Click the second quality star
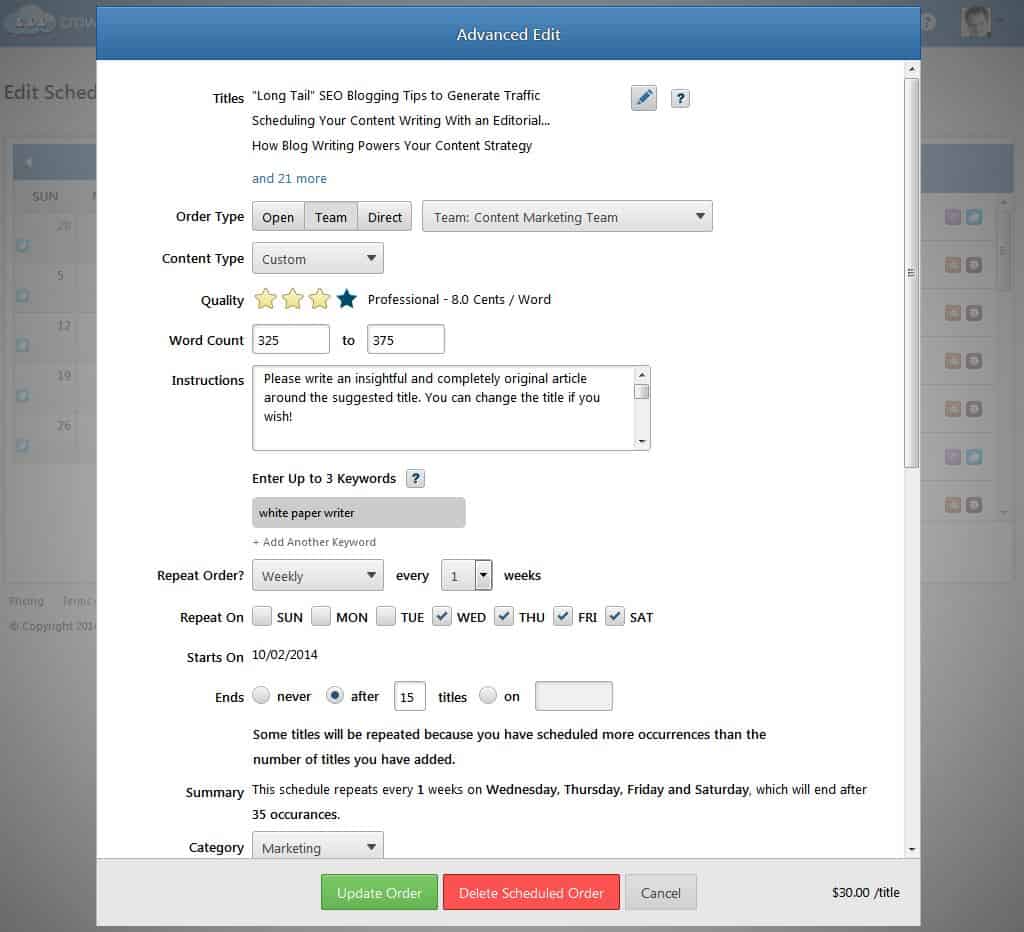1024x932 pixels. tap(292, 299)
